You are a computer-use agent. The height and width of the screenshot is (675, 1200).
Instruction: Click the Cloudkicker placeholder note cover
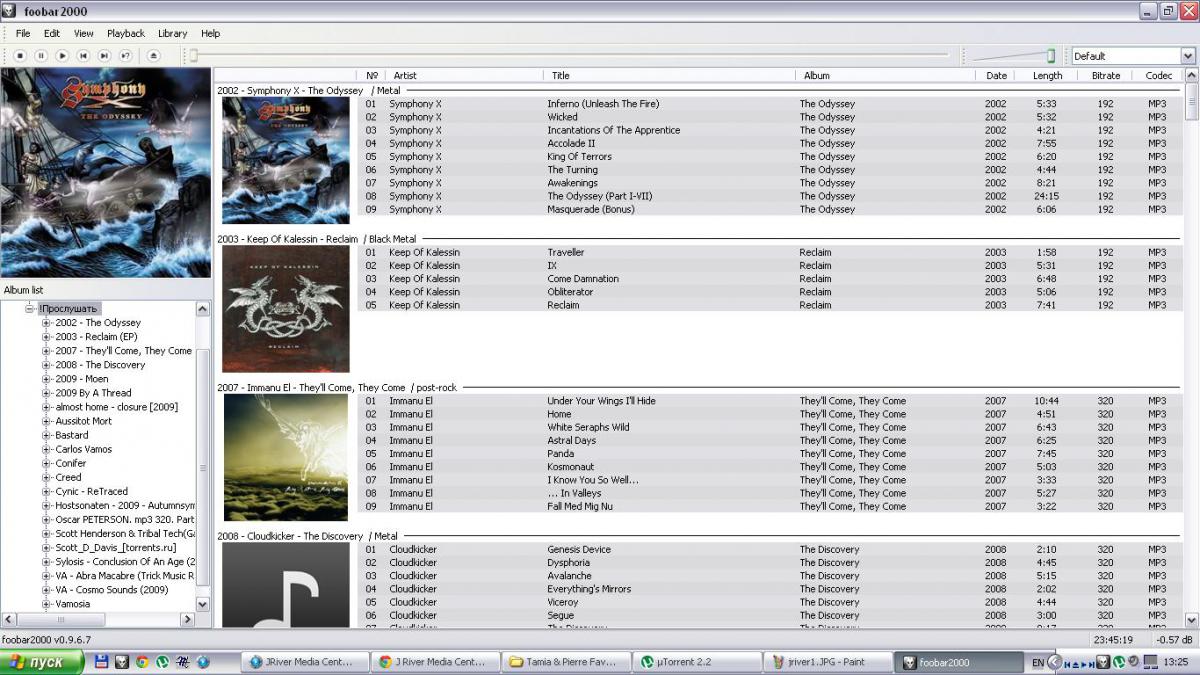[286, 585]
